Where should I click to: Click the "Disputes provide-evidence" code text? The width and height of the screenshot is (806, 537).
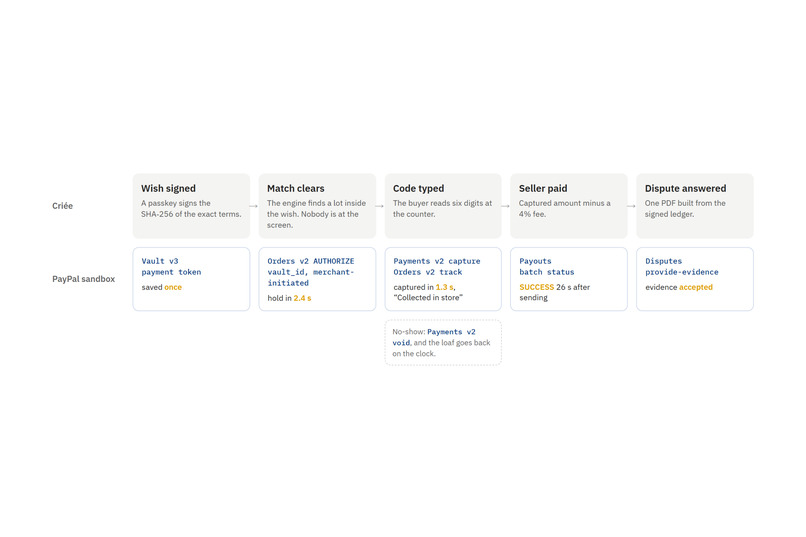(x=682, y=266)
